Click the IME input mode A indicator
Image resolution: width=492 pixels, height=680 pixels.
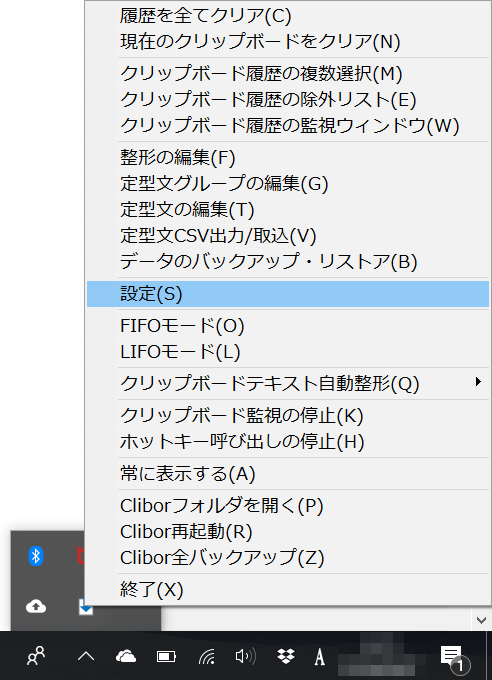pos(320,657)
